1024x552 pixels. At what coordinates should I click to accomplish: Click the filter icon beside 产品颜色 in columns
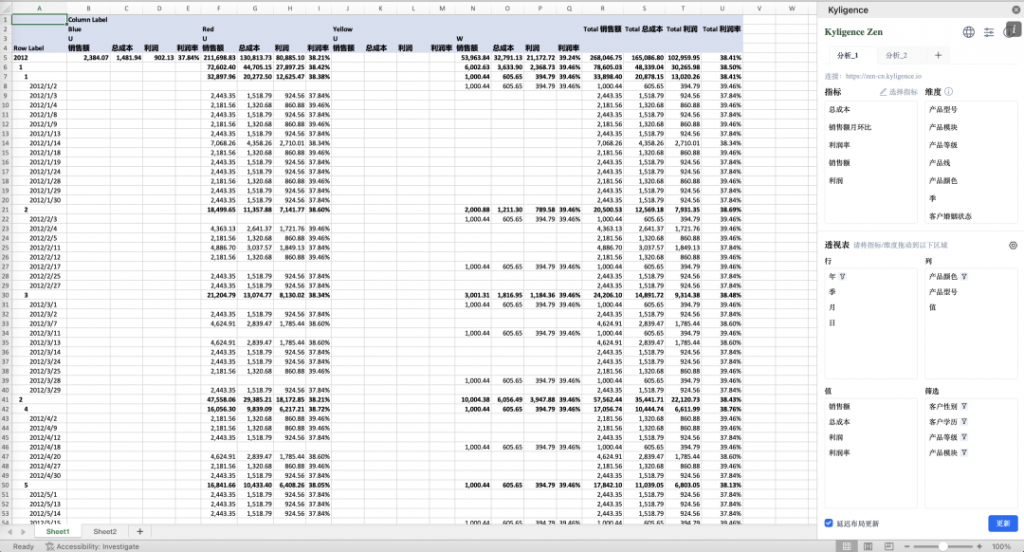point(965,277)
